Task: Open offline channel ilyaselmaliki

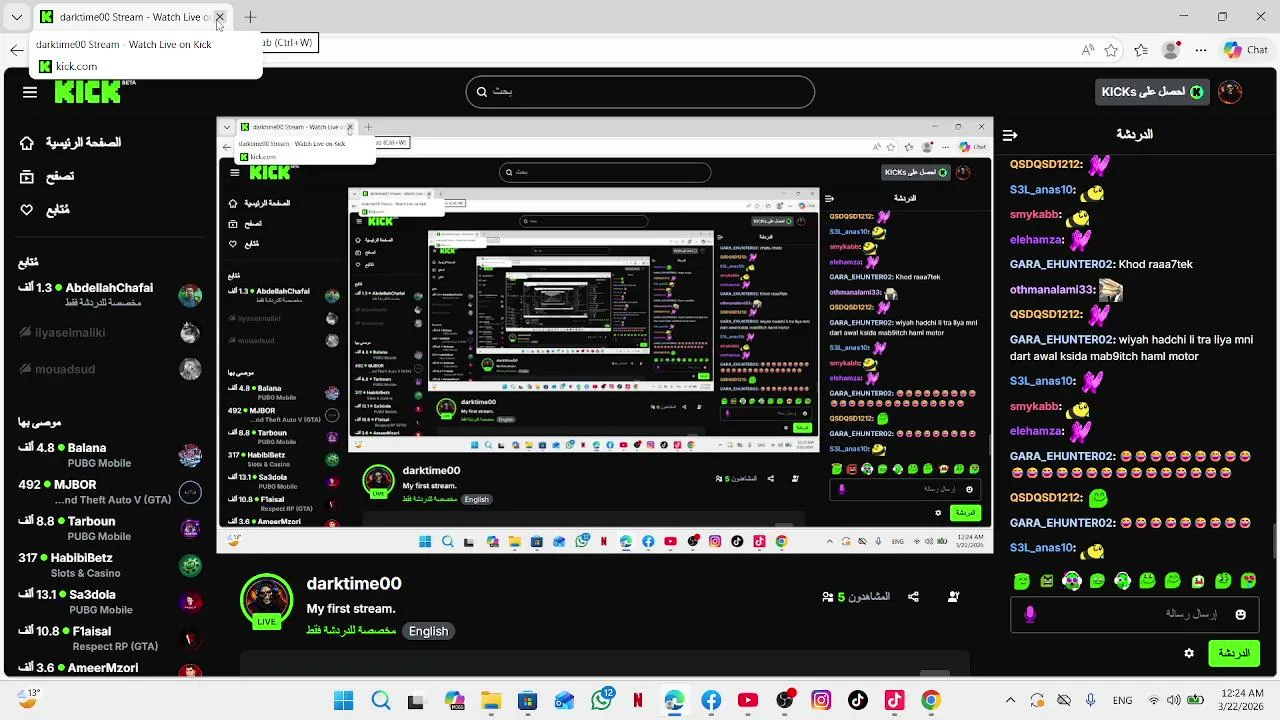Action: [110, 333]
